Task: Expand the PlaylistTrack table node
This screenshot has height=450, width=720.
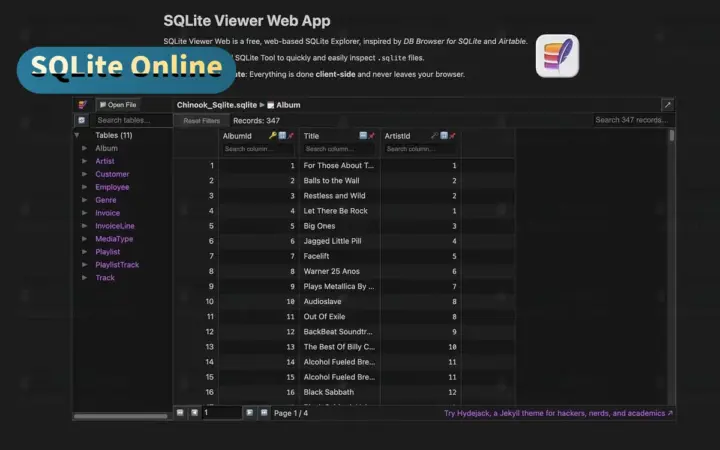Action: click(x=84, y=264)
